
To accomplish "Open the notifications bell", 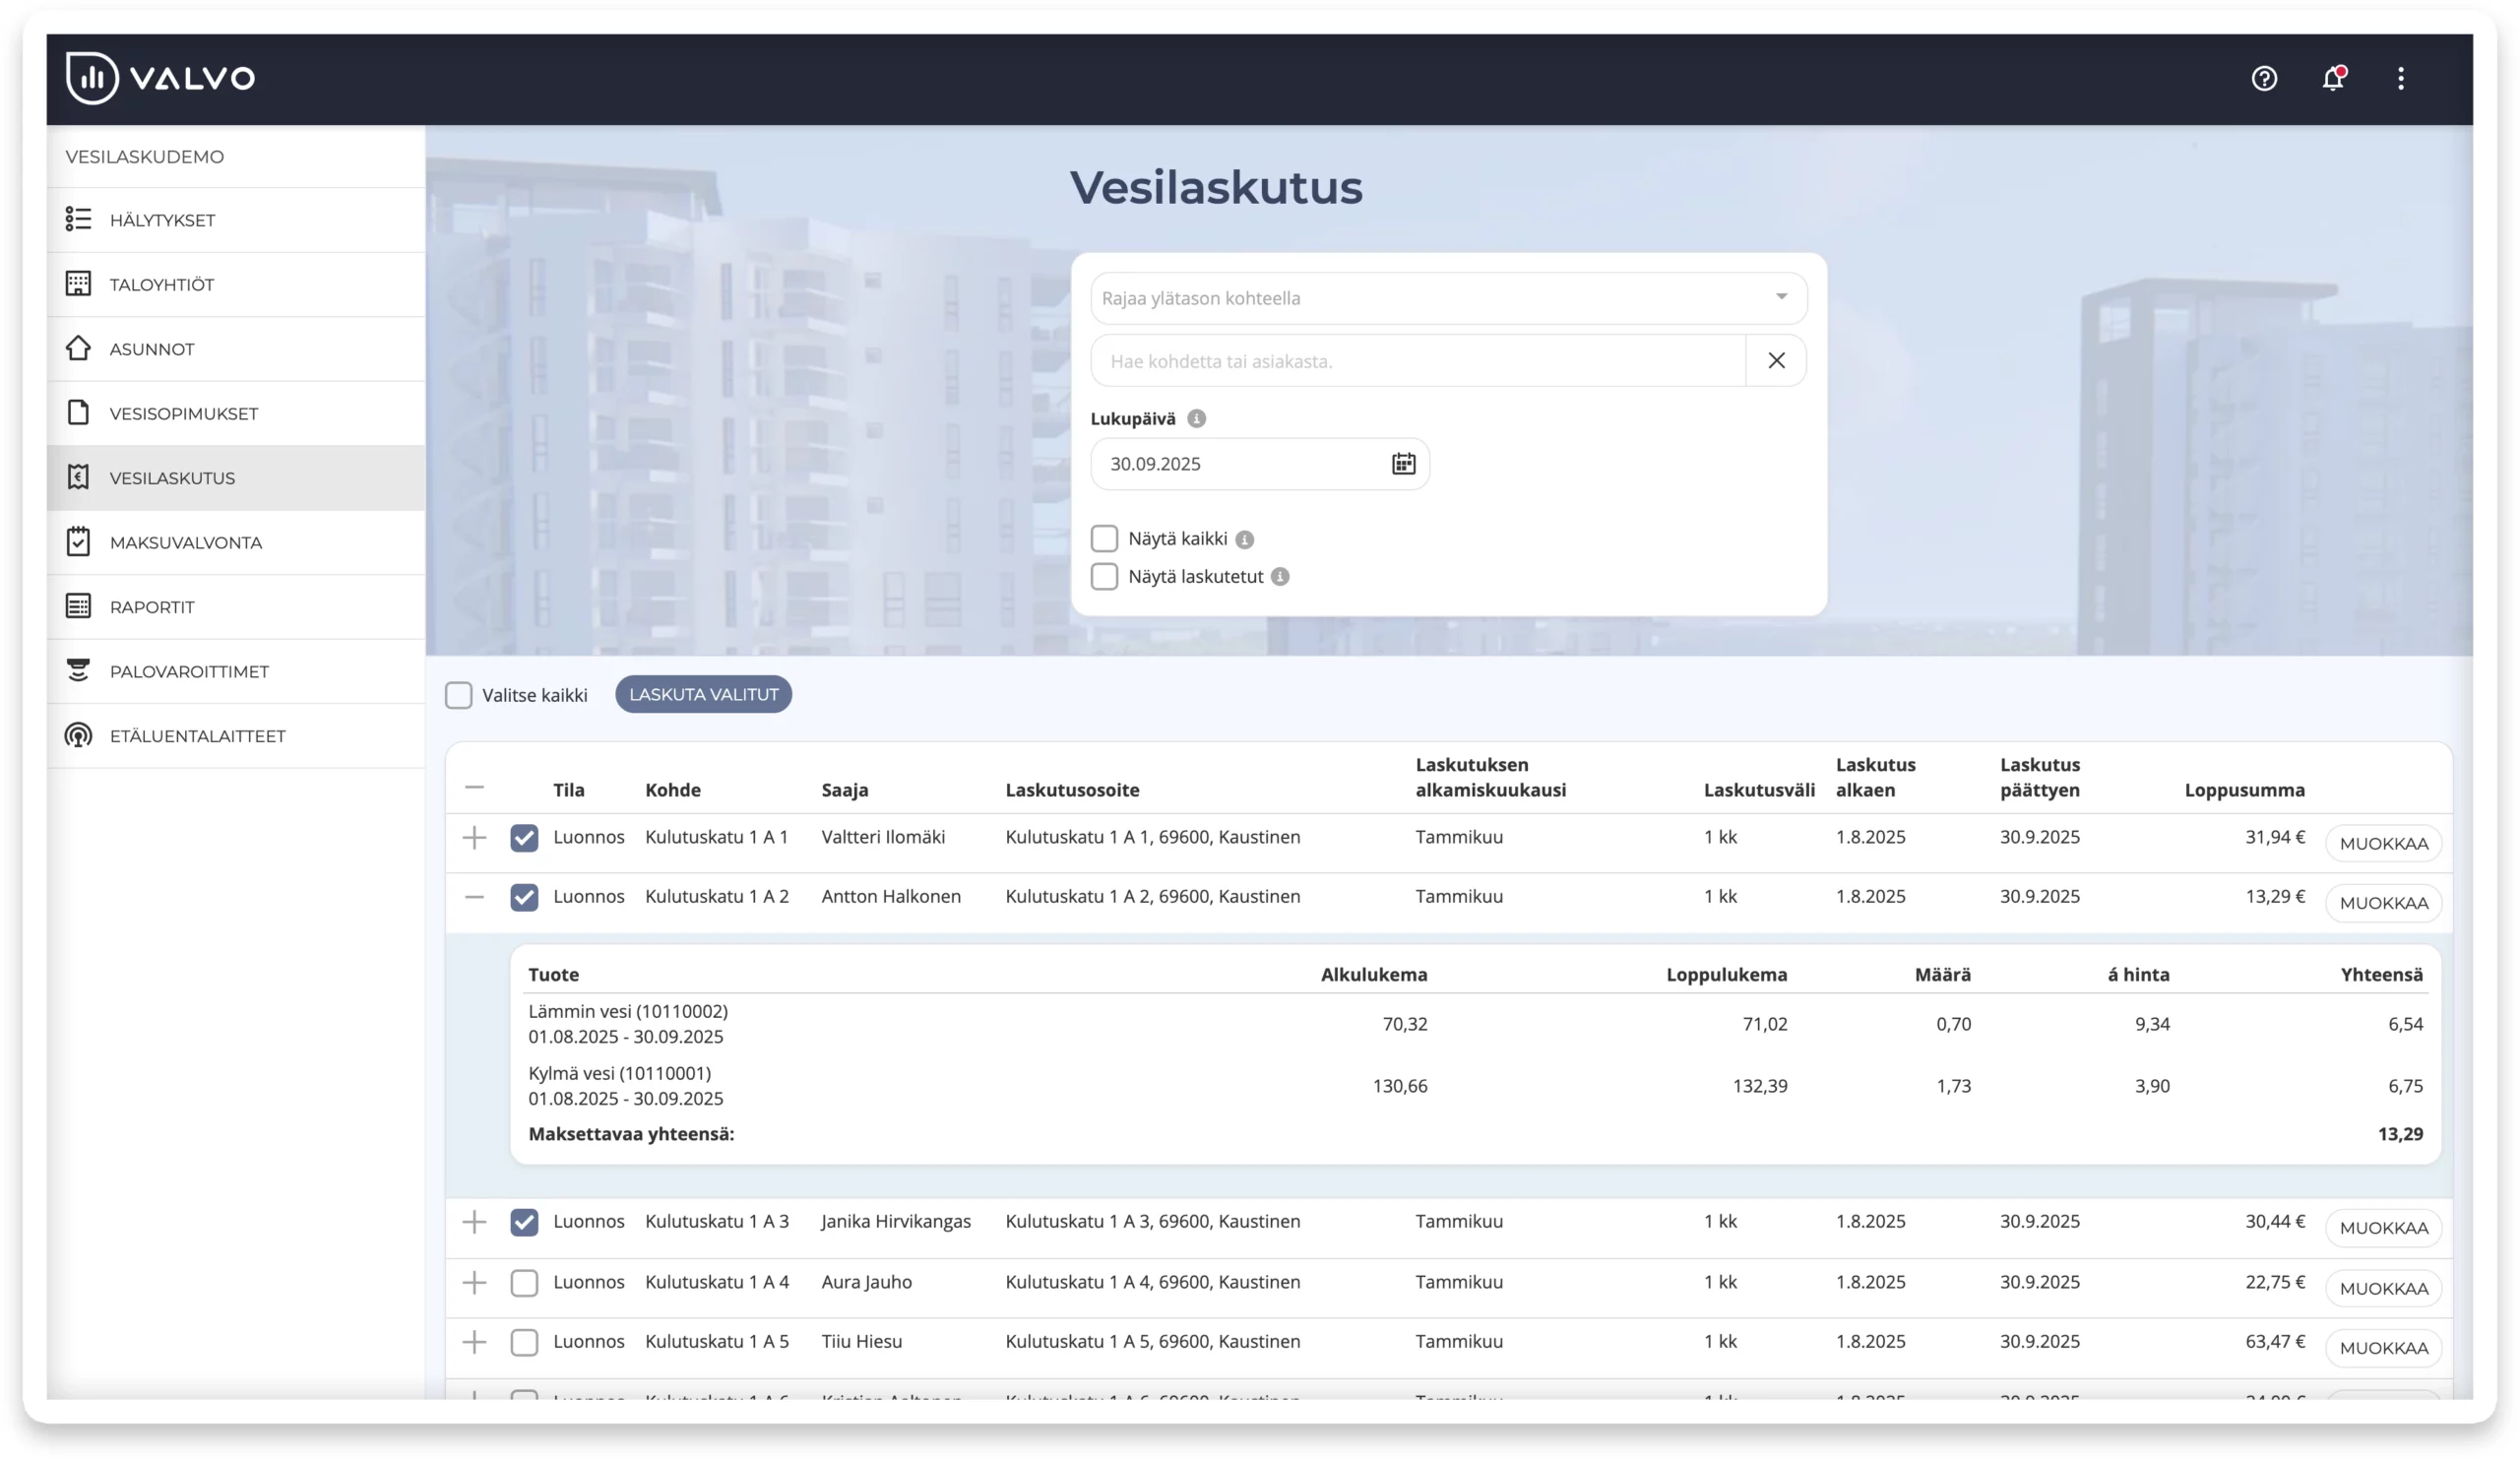I will 2332,78.
